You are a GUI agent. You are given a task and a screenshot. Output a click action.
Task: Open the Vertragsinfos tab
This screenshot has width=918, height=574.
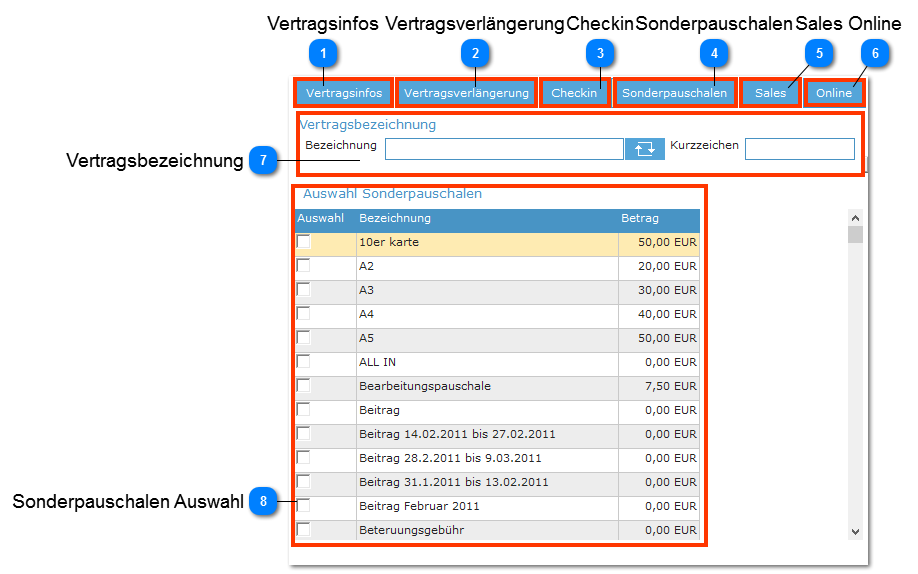pyautogui.click(x=344, y=93)
